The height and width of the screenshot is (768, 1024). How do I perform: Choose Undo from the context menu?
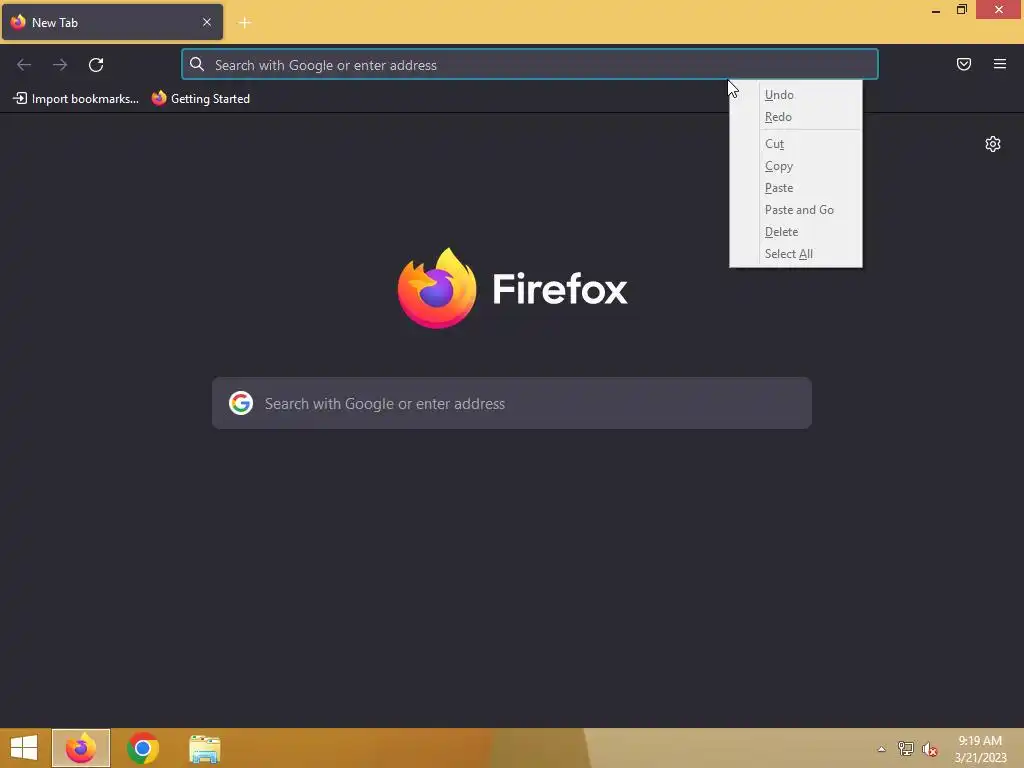tap(795, 95)
